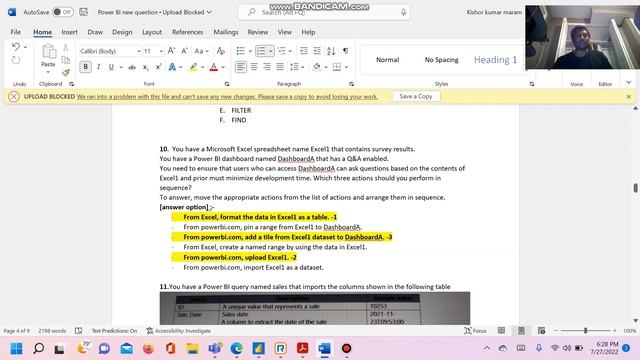Apply the No Spacing style
The width and height of the screenshot is (640, 360).
(441, 60)
